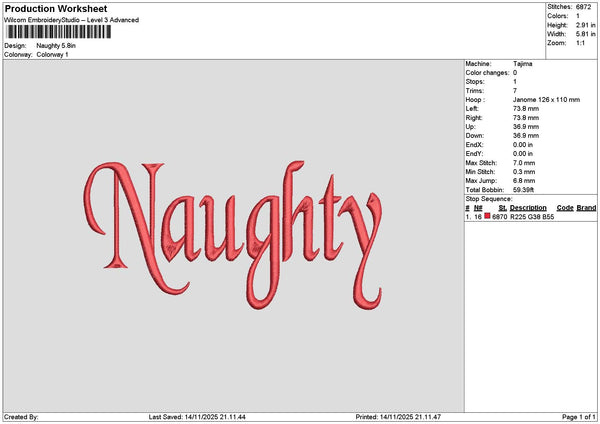Screen dimensions: 600x424
Task: Click the 'Created By:' footer label
Action: (x=21, y=417)
